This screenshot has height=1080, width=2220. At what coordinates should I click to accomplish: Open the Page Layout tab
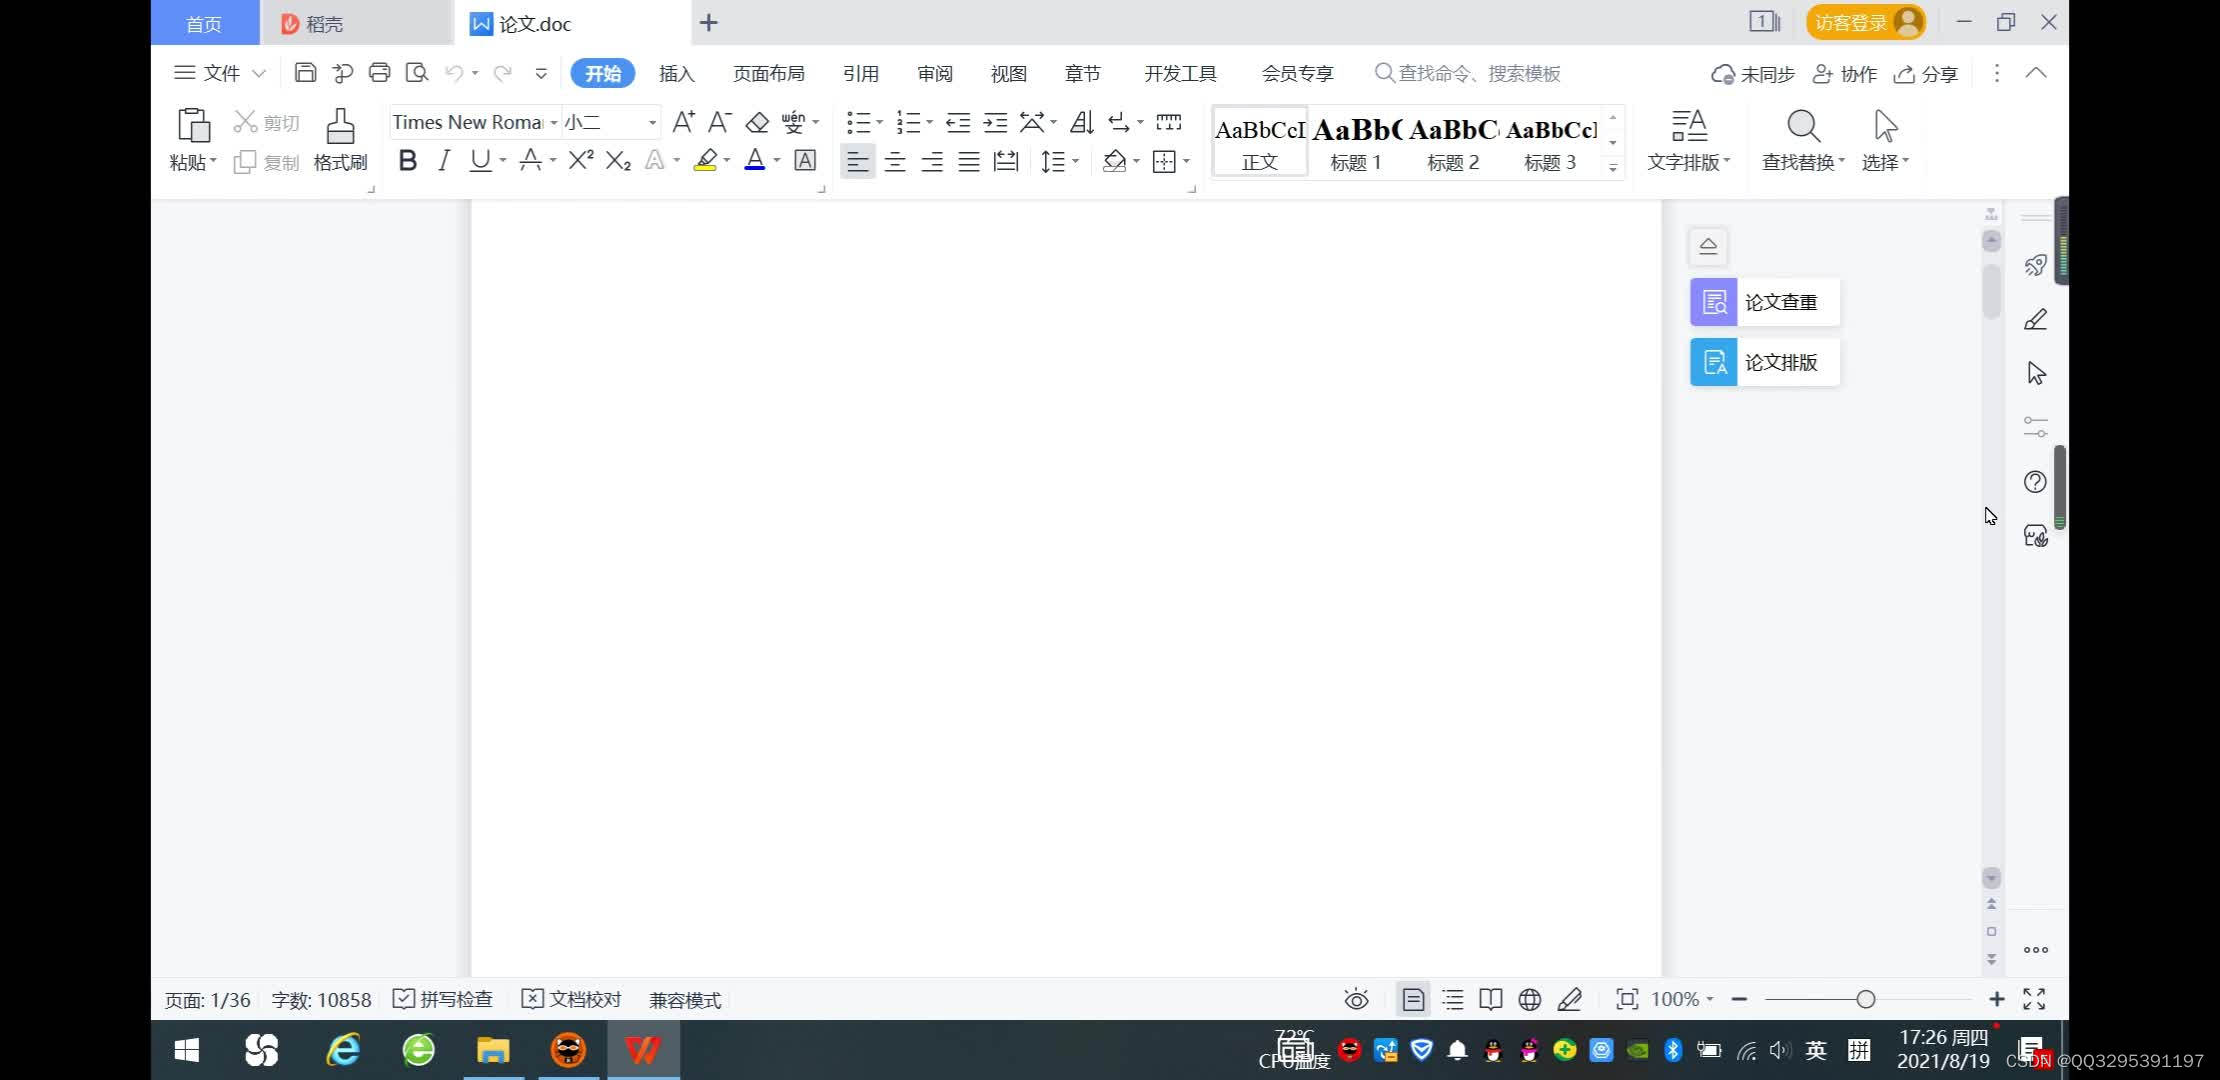769,73
